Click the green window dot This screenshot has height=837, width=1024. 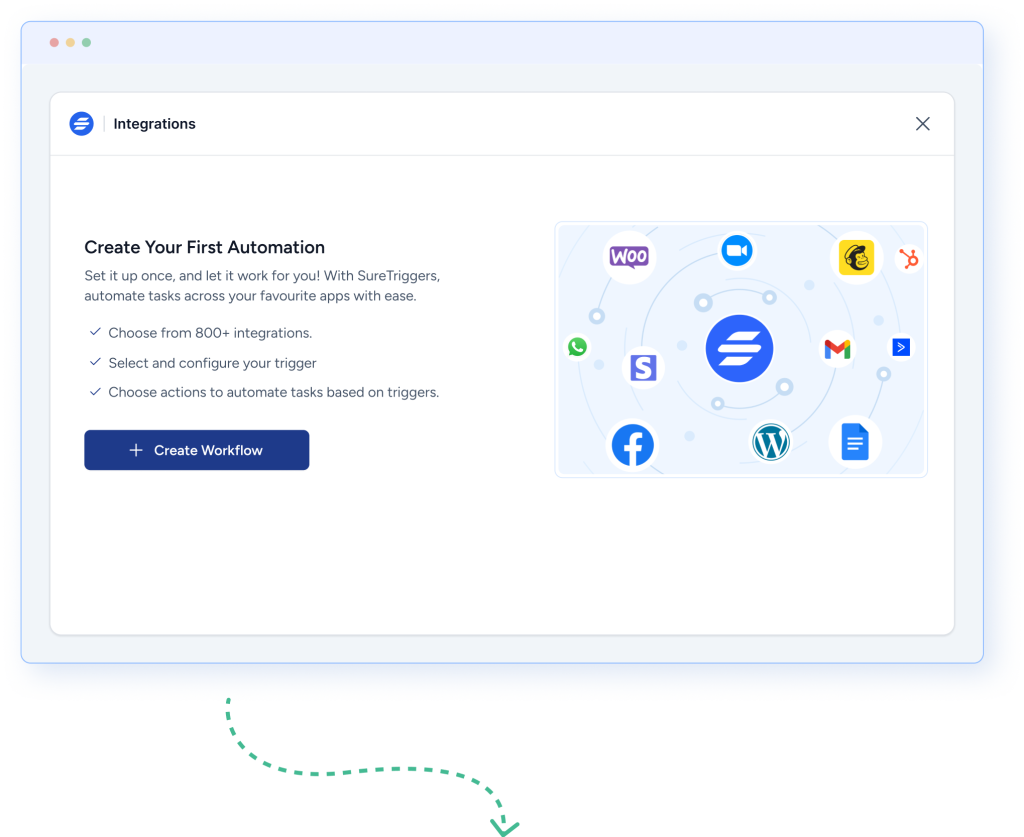86,42
